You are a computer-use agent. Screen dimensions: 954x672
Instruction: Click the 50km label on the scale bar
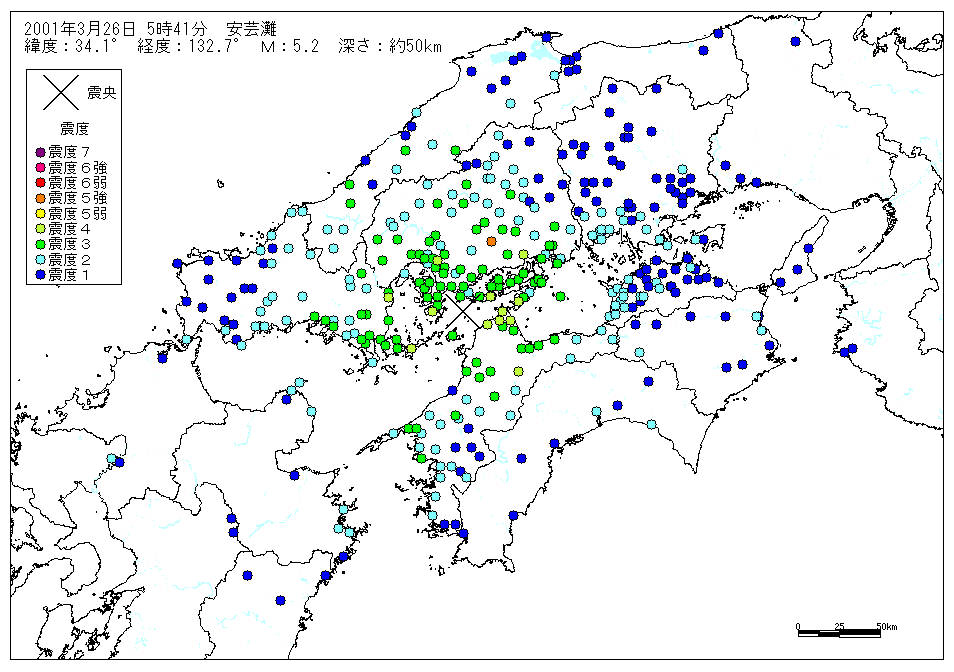886,626
